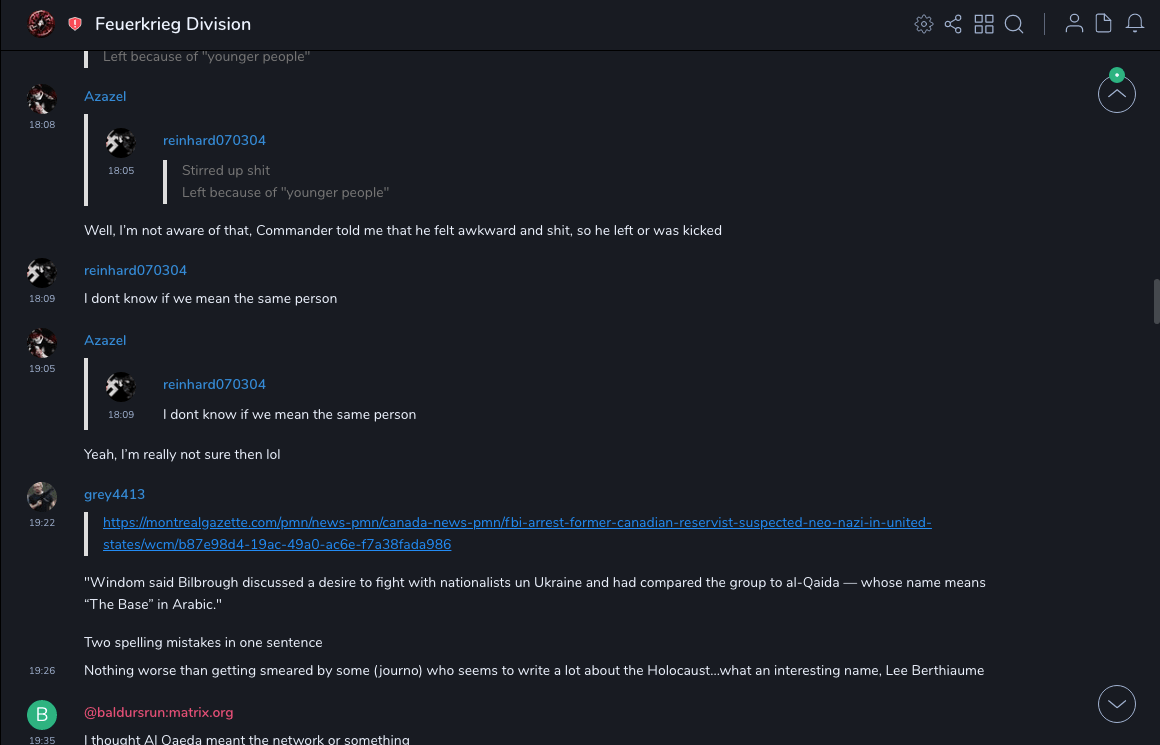Select the @baldursrun:matrix.org sender name
Viewport: 1160px width, 745px height.
click(158, 712)
